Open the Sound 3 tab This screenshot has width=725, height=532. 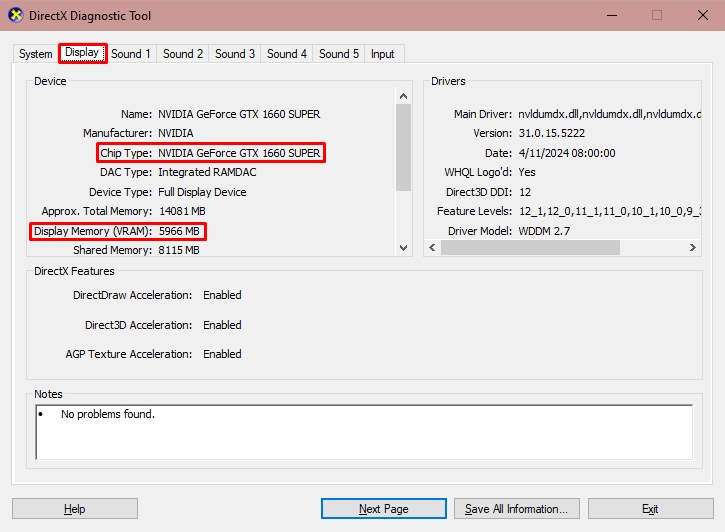tap(234, 54)
